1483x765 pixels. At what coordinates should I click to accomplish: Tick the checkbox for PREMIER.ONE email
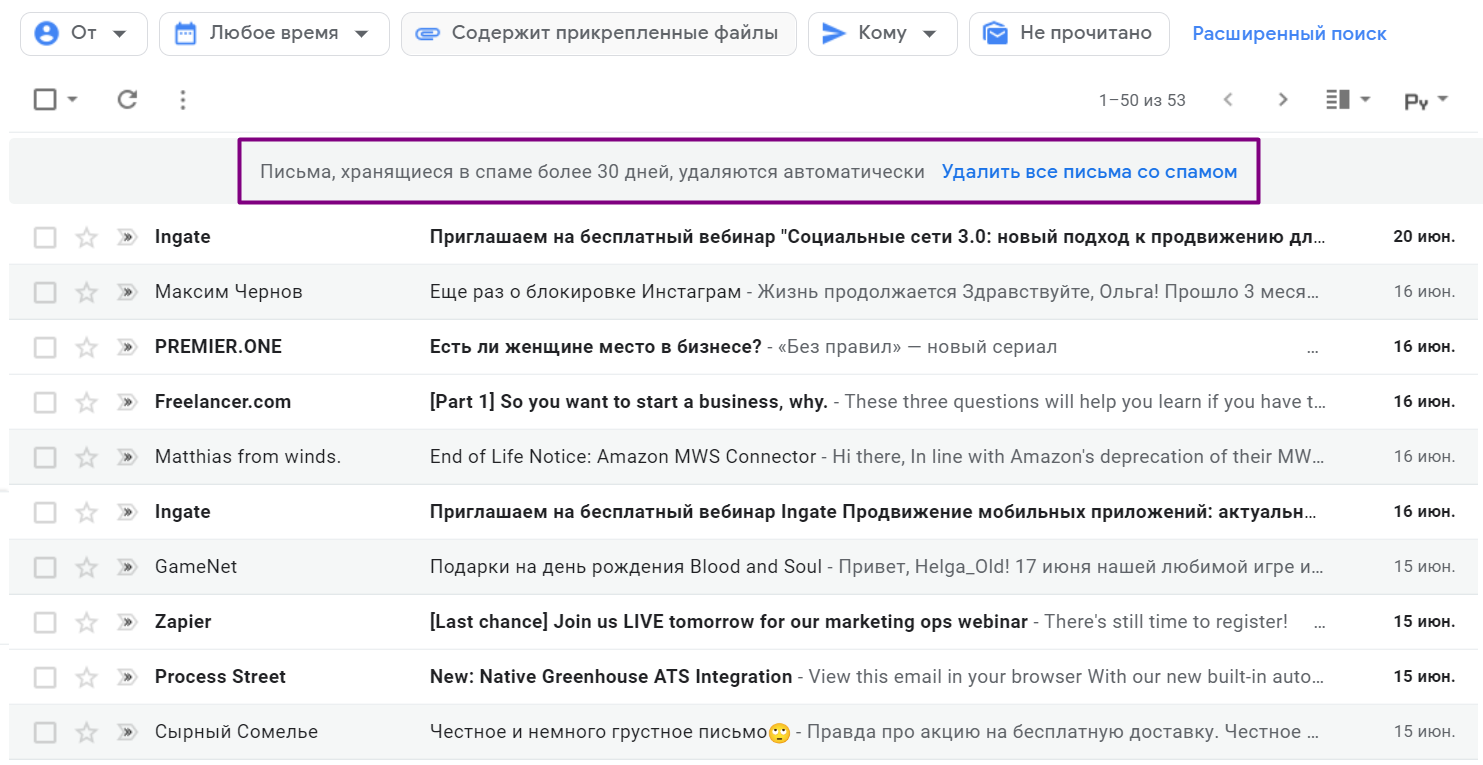click(45, 347)
